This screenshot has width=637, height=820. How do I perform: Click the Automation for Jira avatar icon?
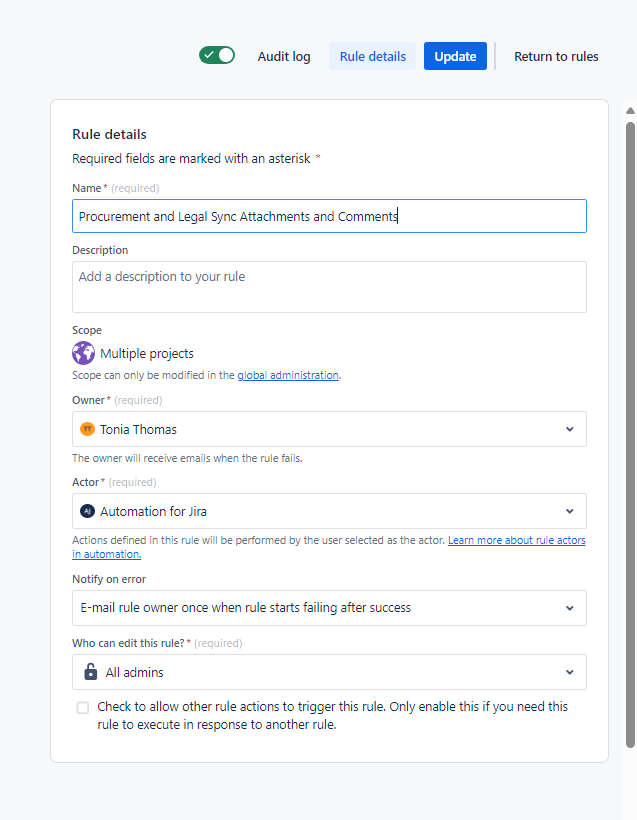pyautogui.click(x=87, y=511)
